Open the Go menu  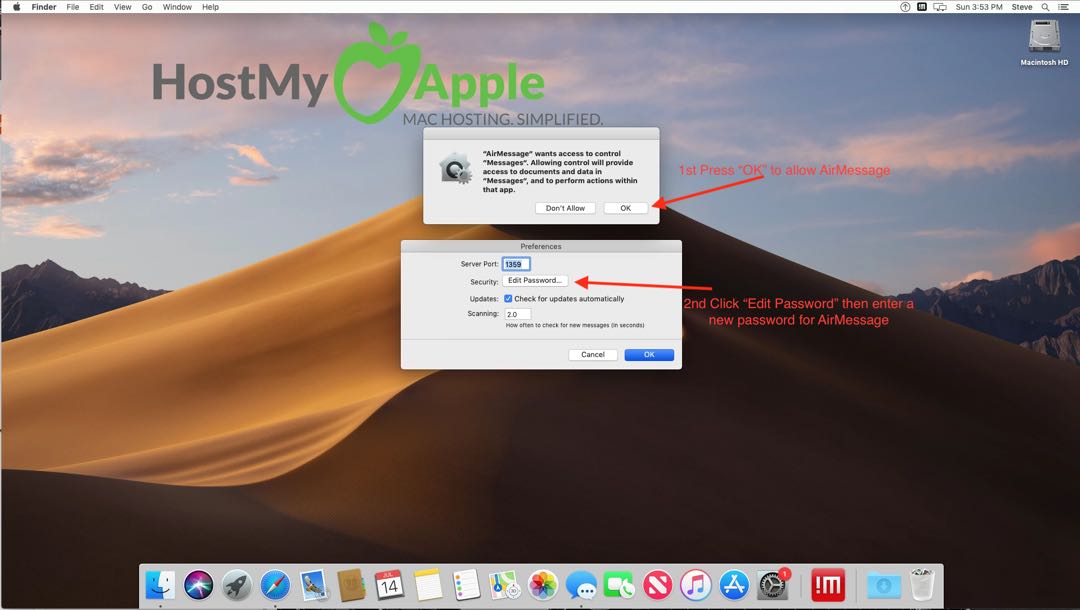[147, 7]
